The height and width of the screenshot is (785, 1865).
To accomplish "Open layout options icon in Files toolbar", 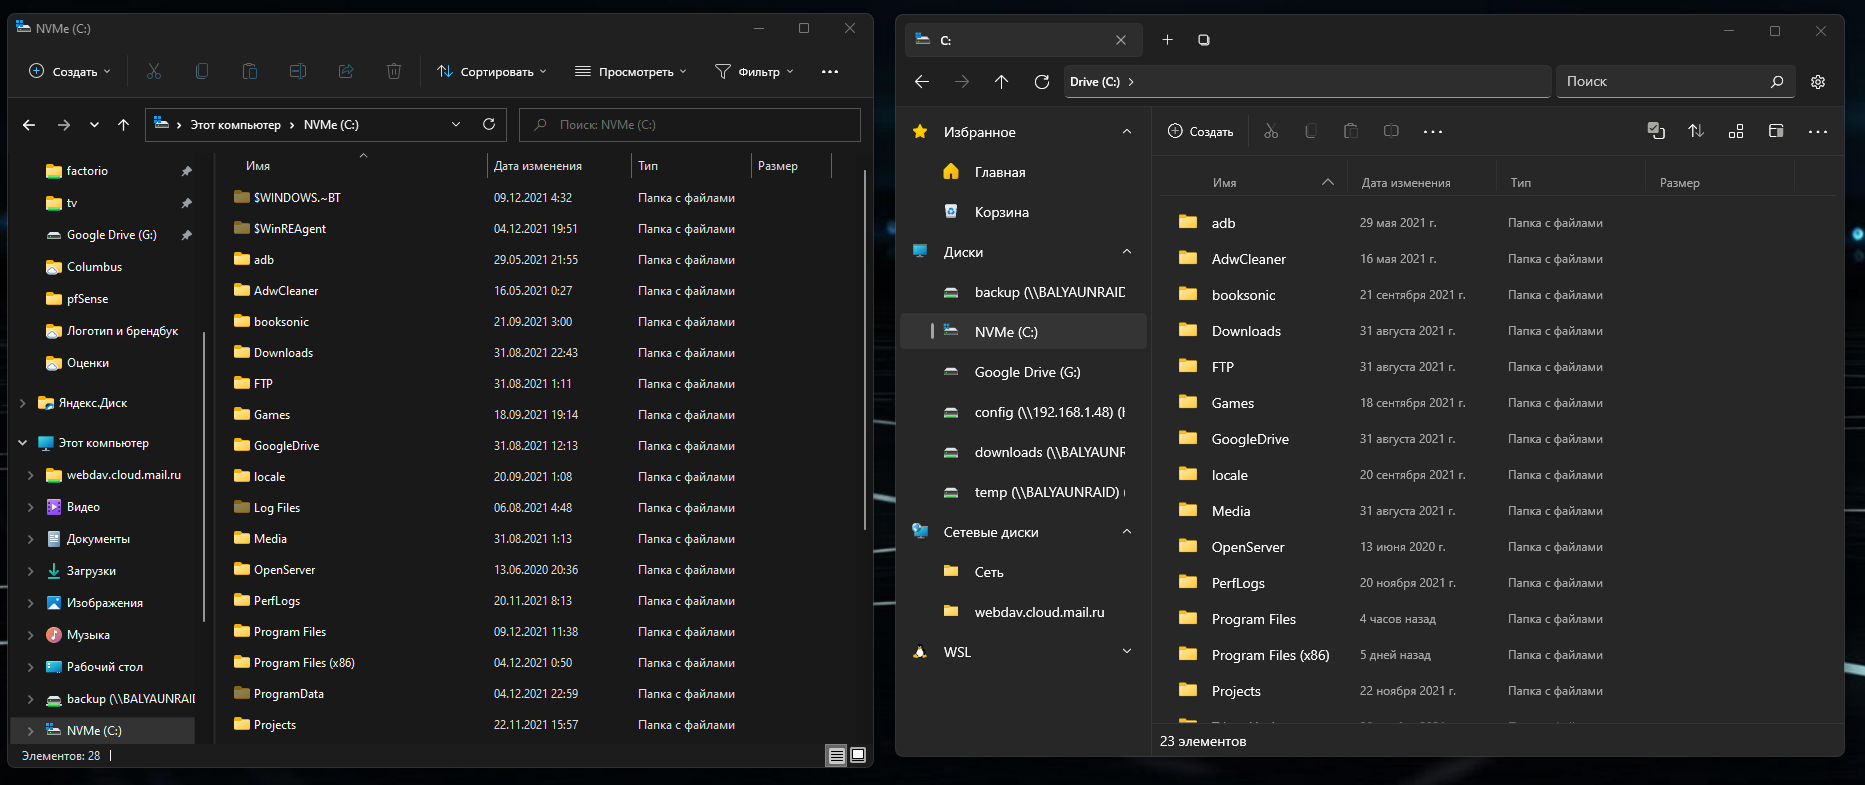I will pos(1736,131).
